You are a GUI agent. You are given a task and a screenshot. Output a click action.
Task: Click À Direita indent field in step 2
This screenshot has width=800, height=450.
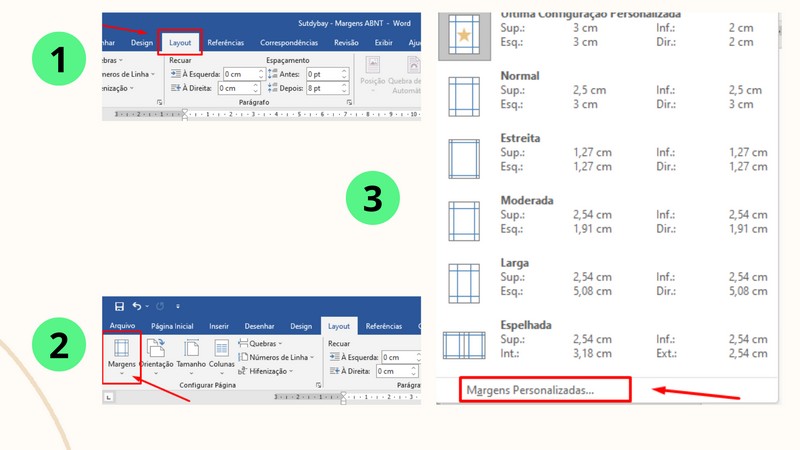point(396,371)
